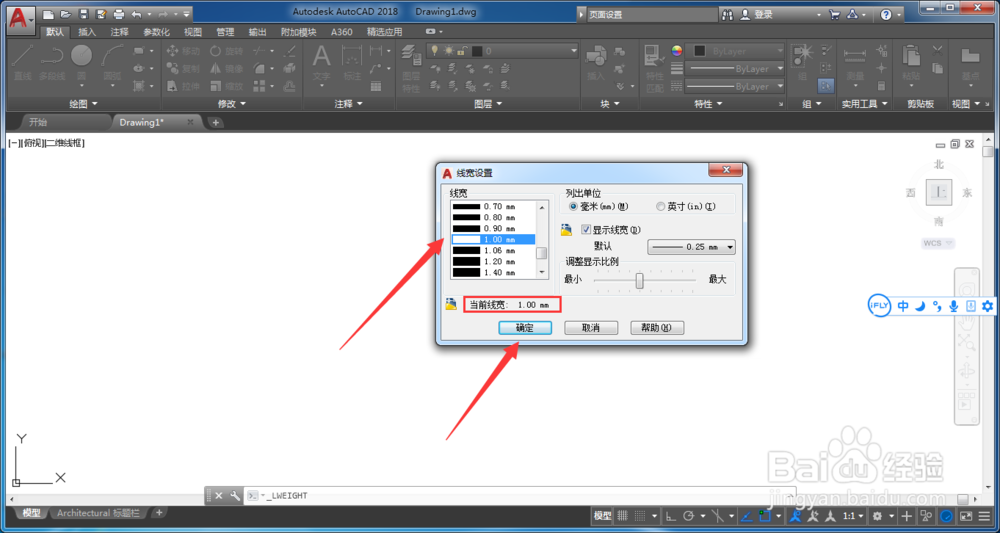Toggle grid display in status bar
1000x533 pixels.
[x=623, y=516]
